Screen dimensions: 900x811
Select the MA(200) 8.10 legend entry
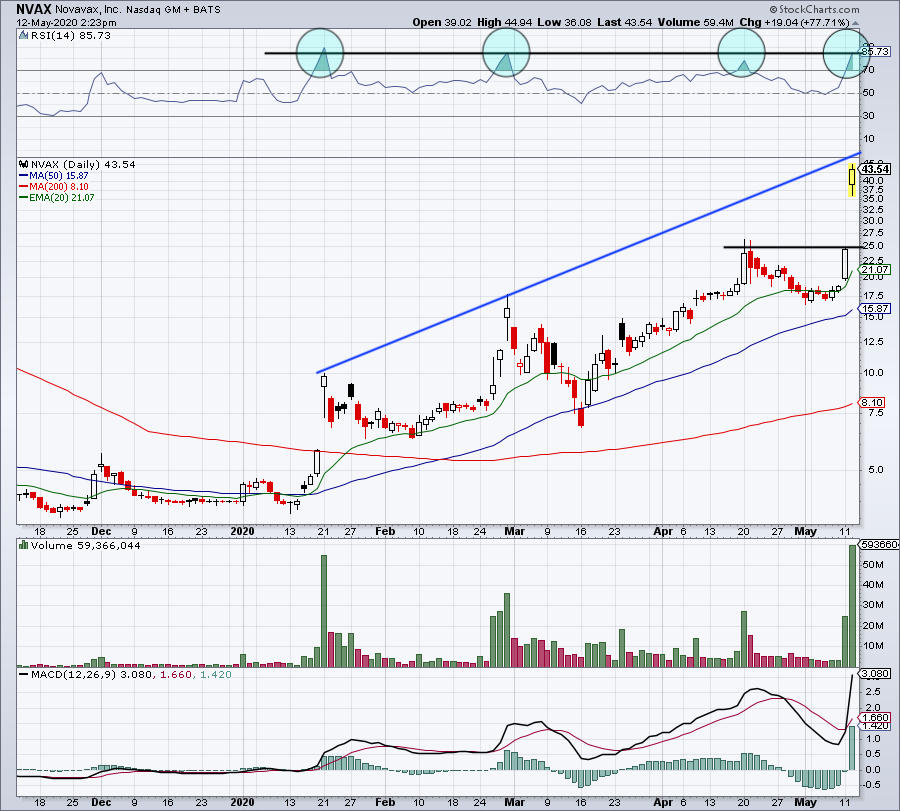click(57, 186)
